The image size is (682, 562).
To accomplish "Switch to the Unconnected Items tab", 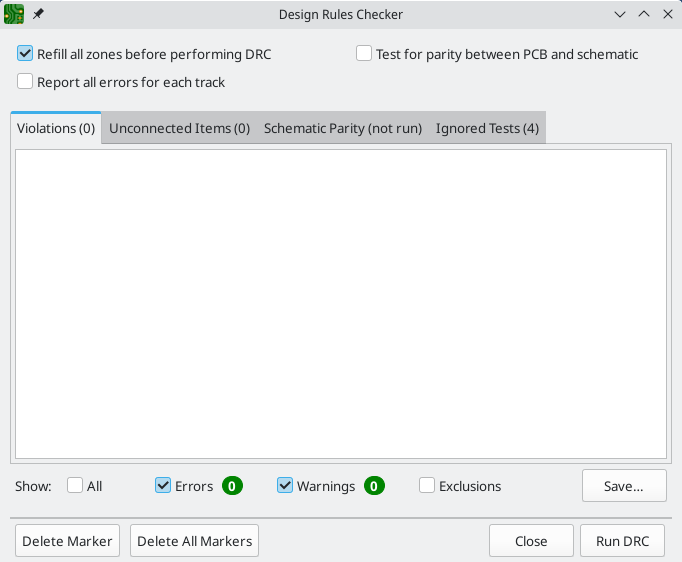I will pyautogui.click(x=179, y=128).
